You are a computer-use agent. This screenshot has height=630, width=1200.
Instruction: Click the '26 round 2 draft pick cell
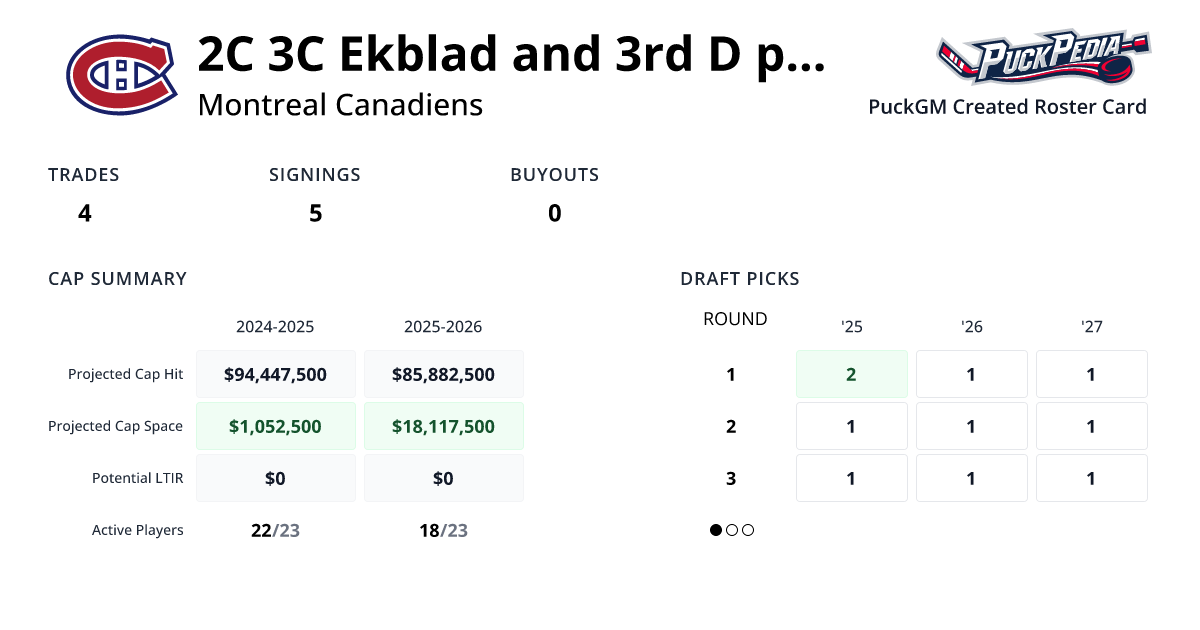[971, 425]
